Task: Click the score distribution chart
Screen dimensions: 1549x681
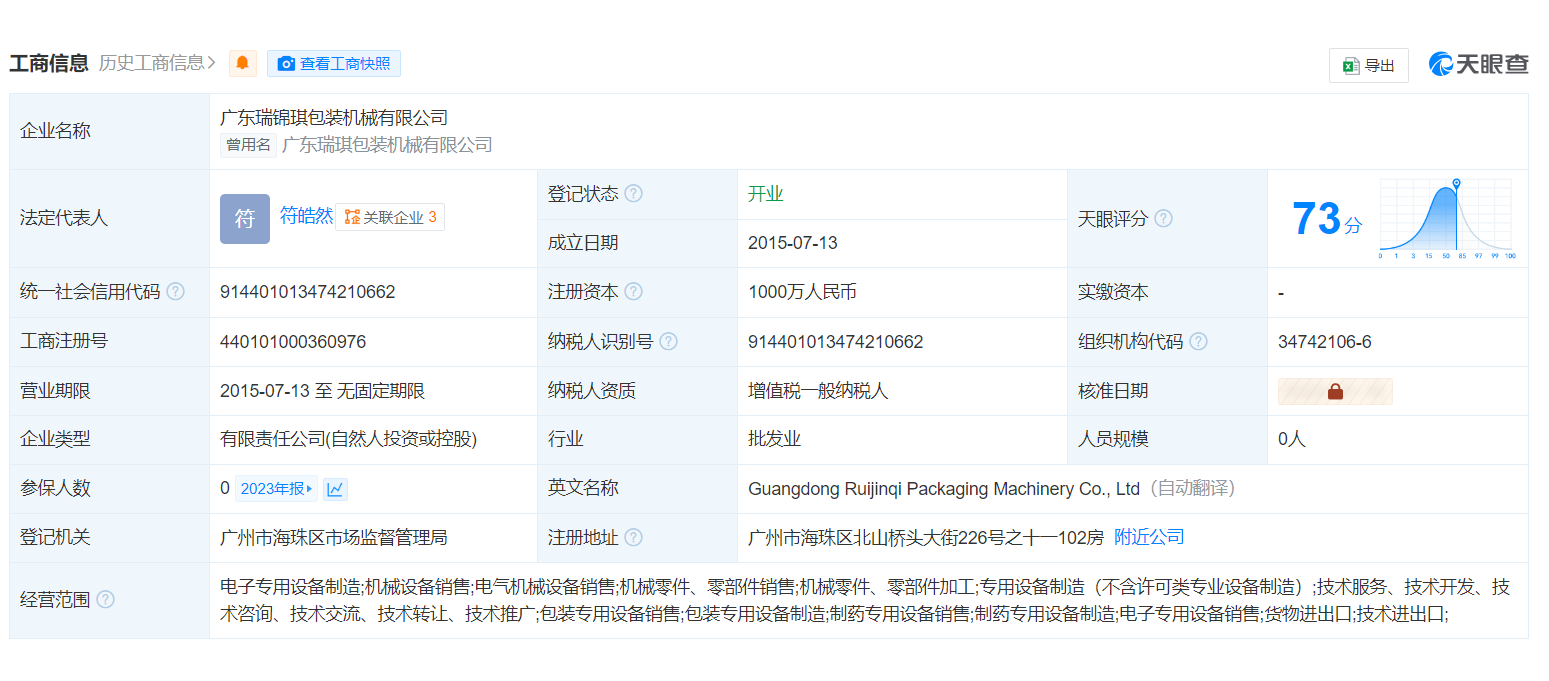Action: tap(1447, 219)
